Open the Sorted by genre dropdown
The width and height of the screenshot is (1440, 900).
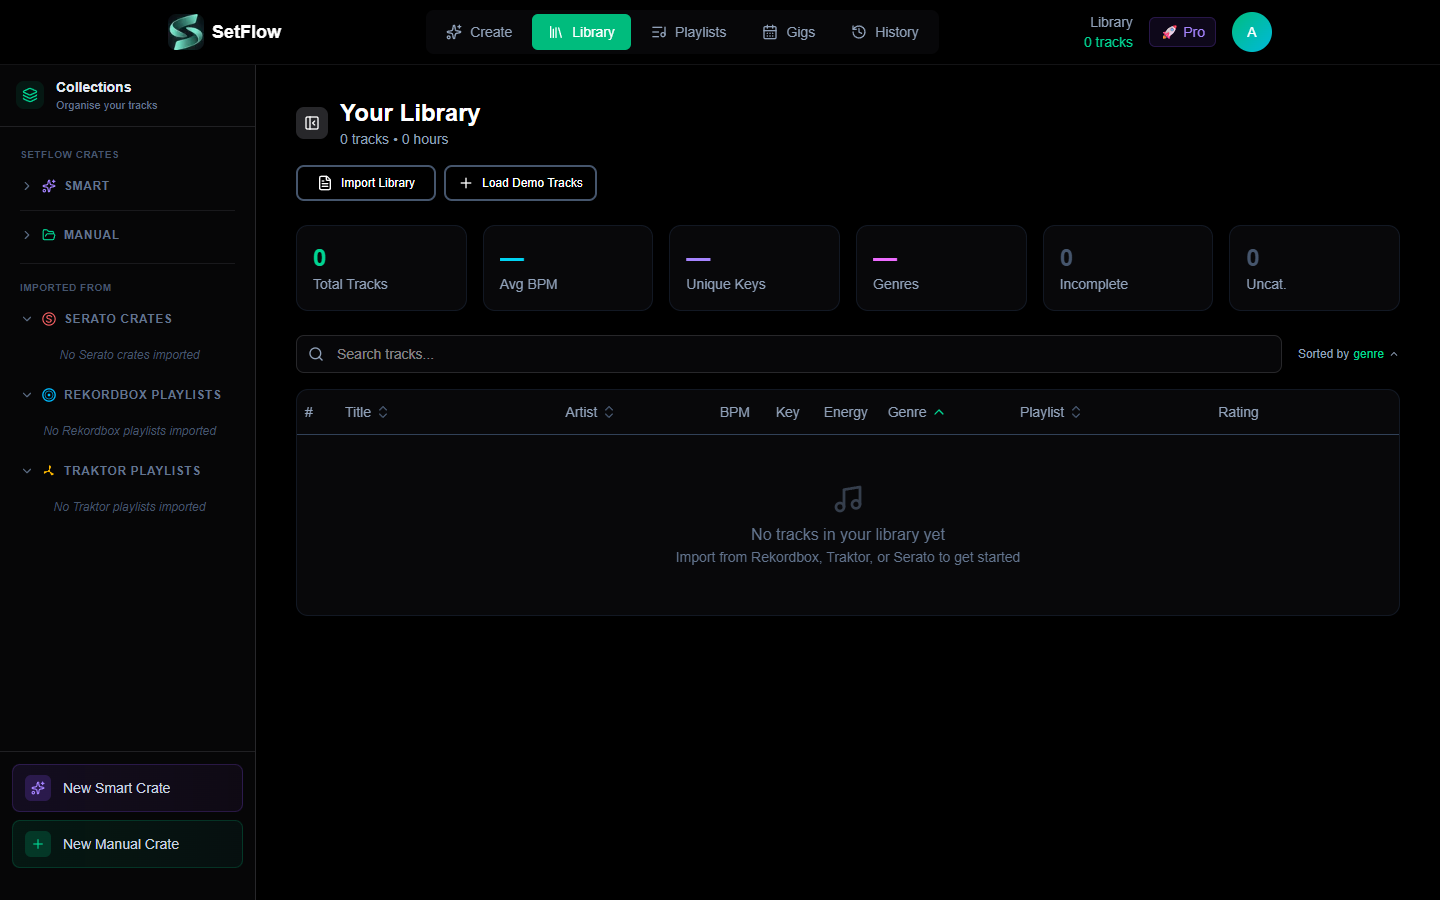click(x=1347, y=354)
